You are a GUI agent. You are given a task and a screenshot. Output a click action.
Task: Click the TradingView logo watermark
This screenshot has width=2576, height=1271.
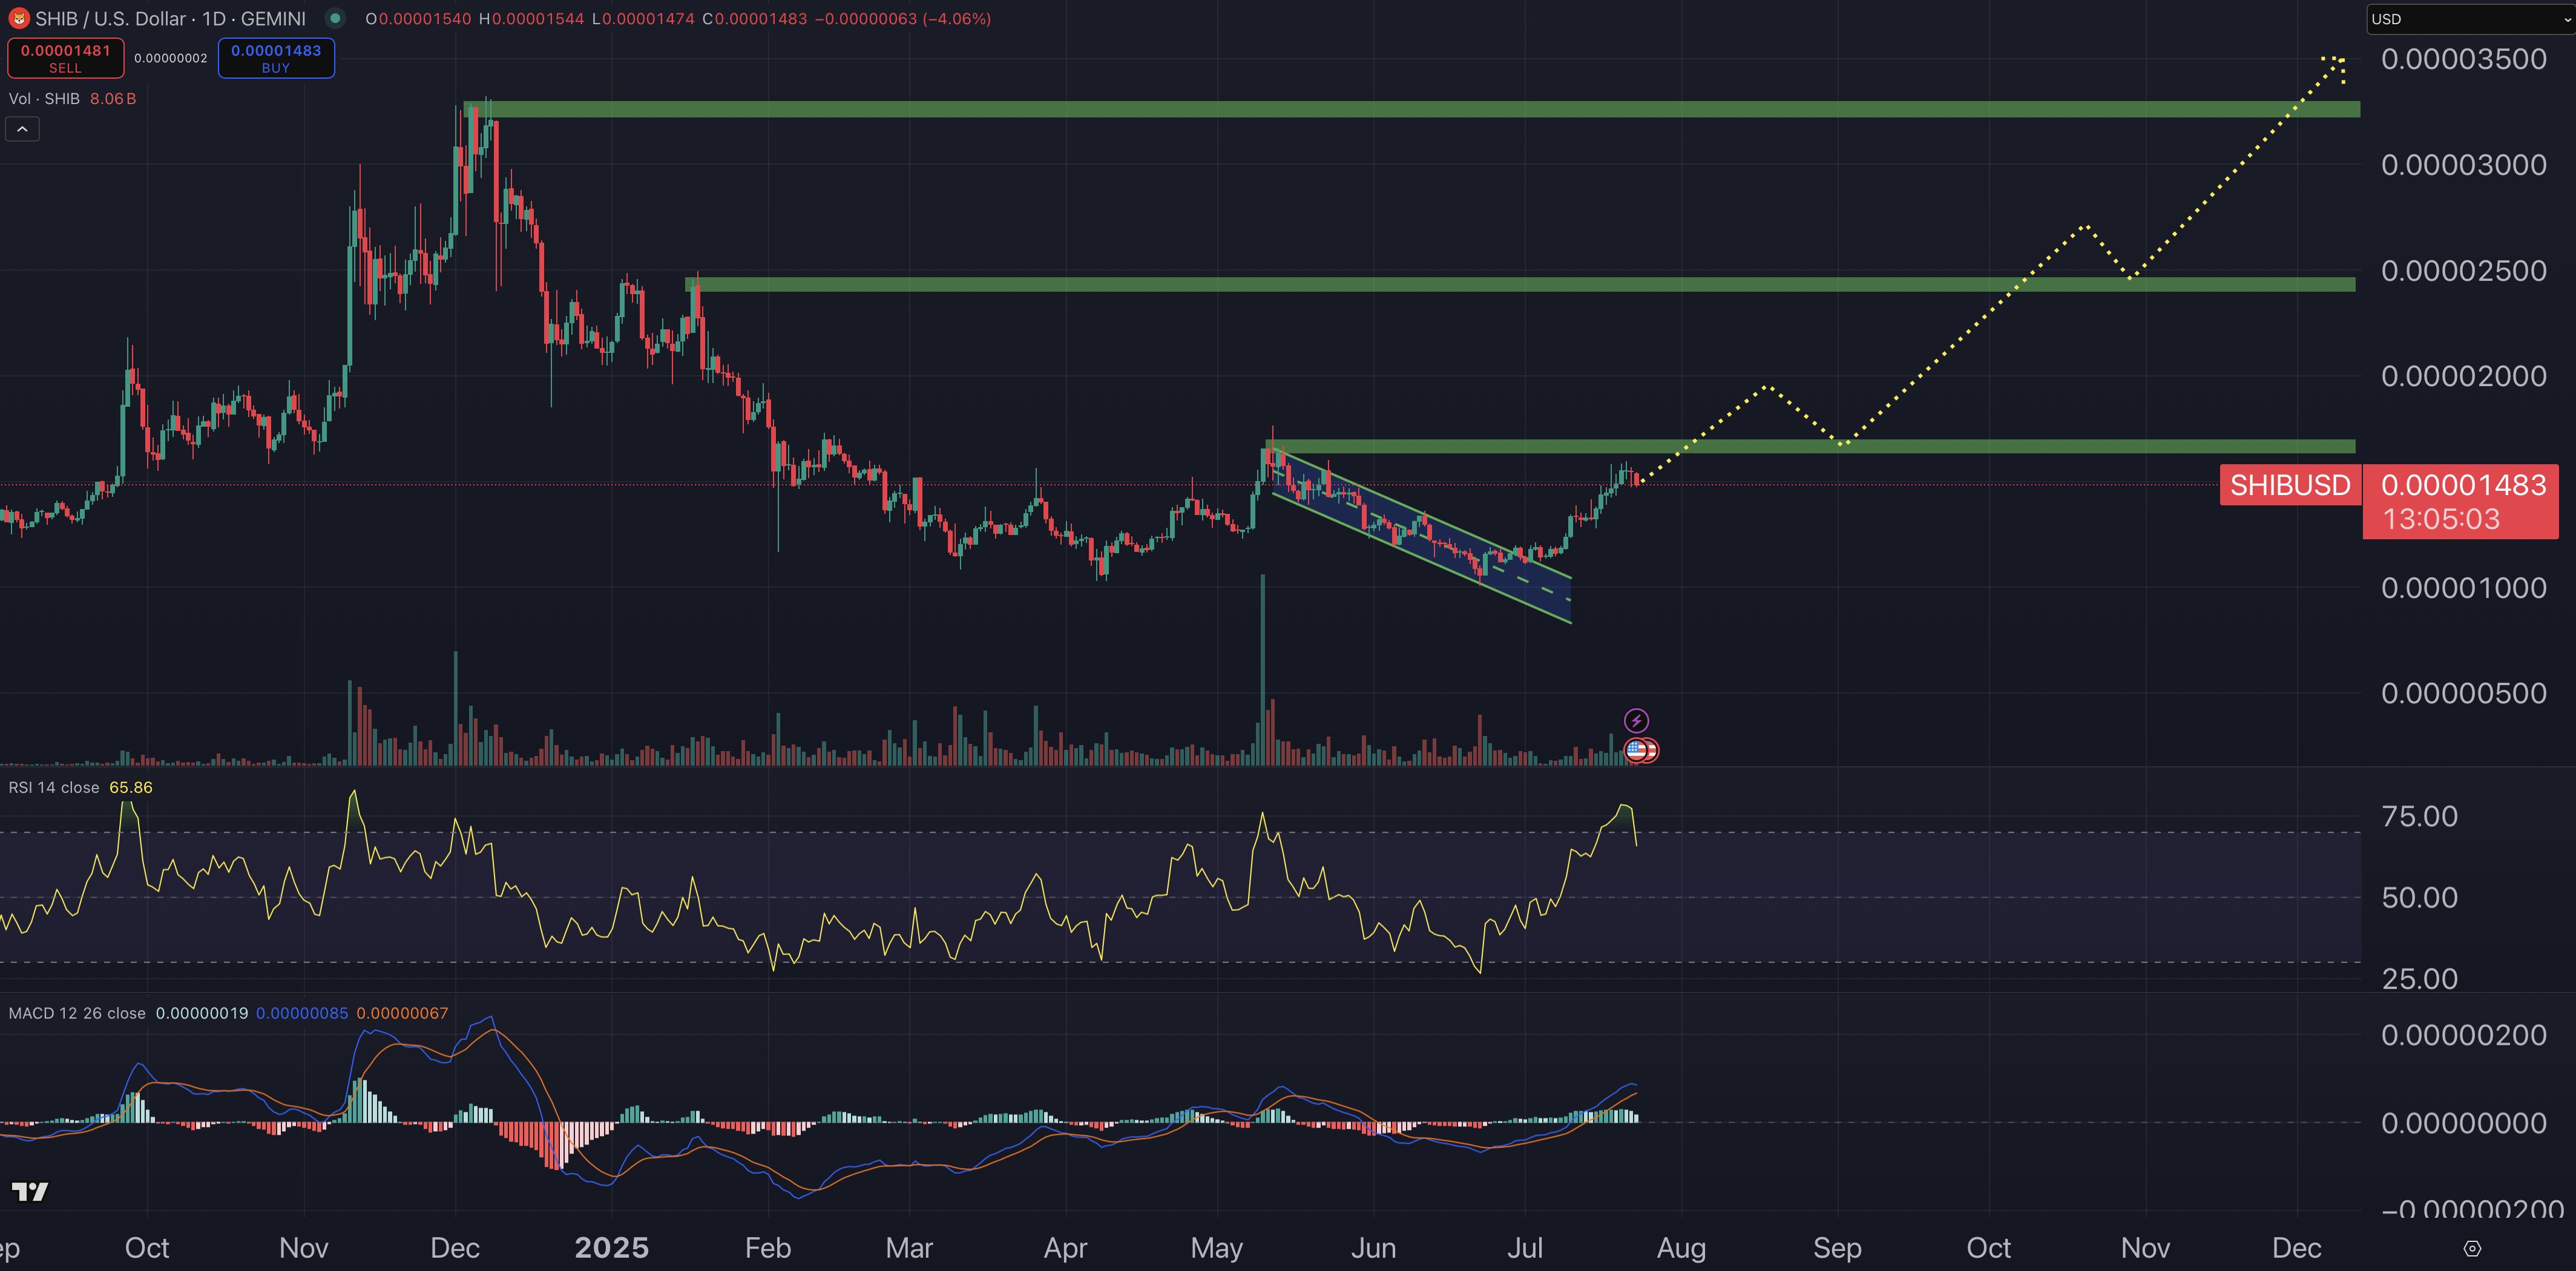point(30,1191)
